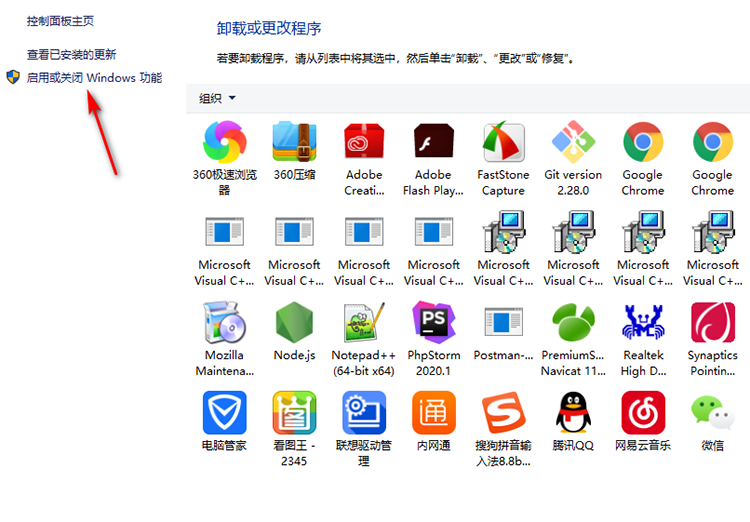Select the Mozilla Maintenance Service icon

(224, 322)
